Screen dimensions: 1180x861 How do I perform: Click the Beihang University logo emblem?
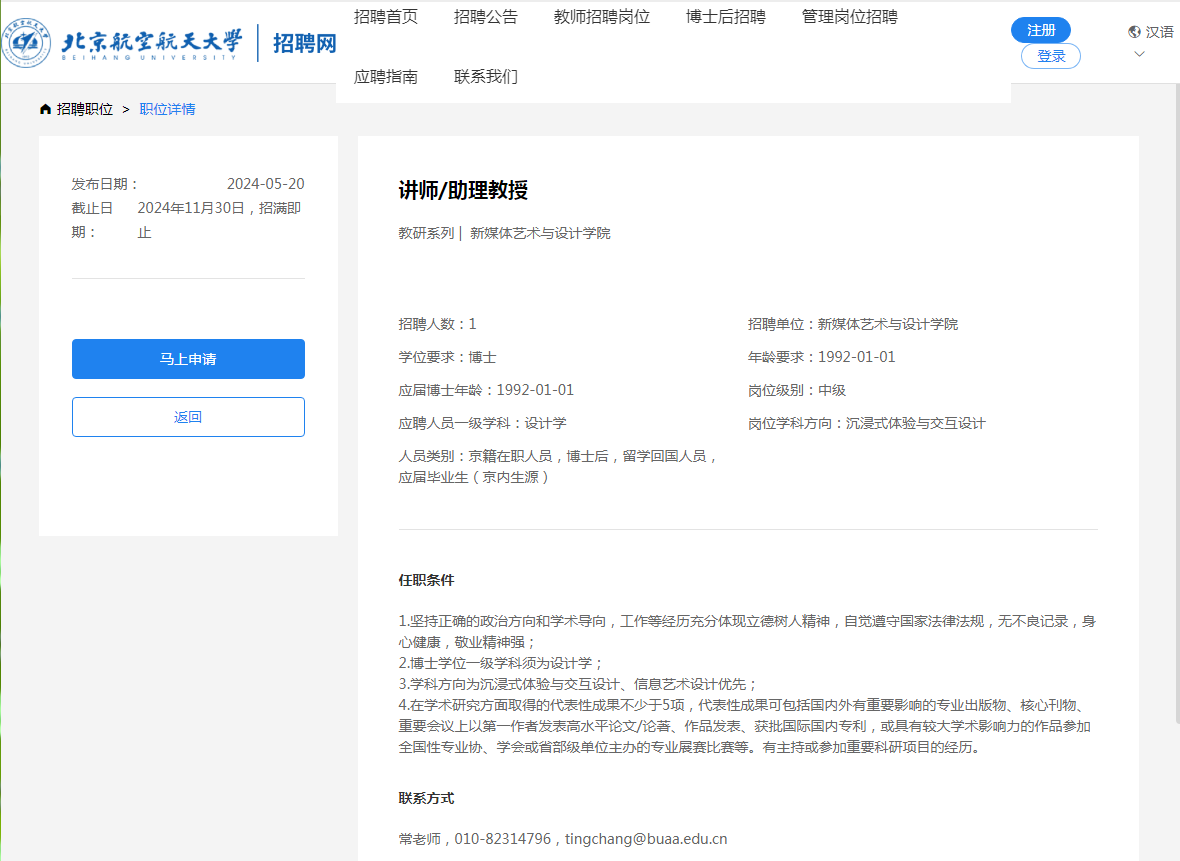pyautogui.click(x=32, y=42)
